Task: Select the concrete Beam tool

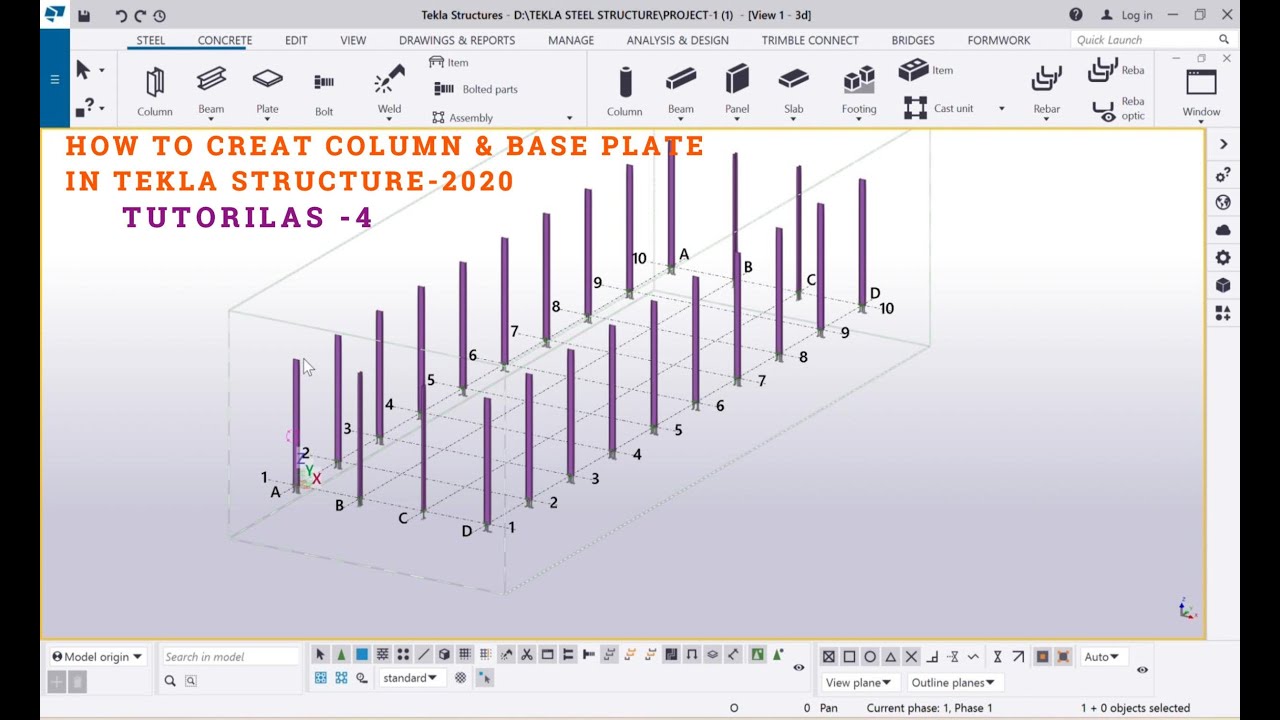Action: pyautogui.click(x=681, y=91)
